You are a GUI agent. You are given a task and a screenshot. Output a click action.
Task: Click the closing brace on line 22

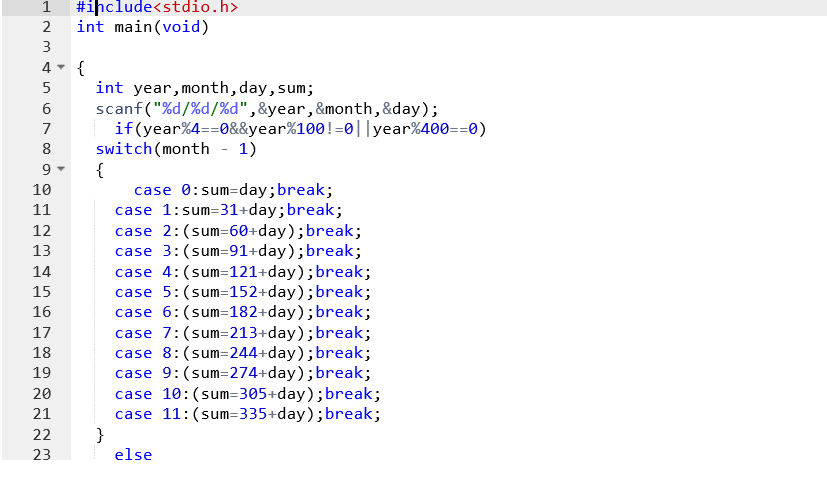click(x=100, y=435)
